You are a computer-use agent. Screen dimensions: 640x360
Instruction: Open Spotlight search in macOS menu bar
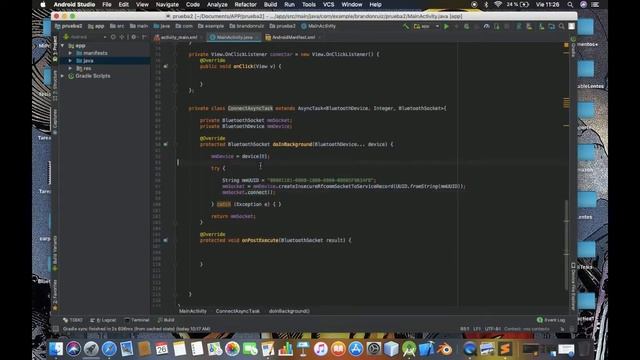tap(570, 4)
